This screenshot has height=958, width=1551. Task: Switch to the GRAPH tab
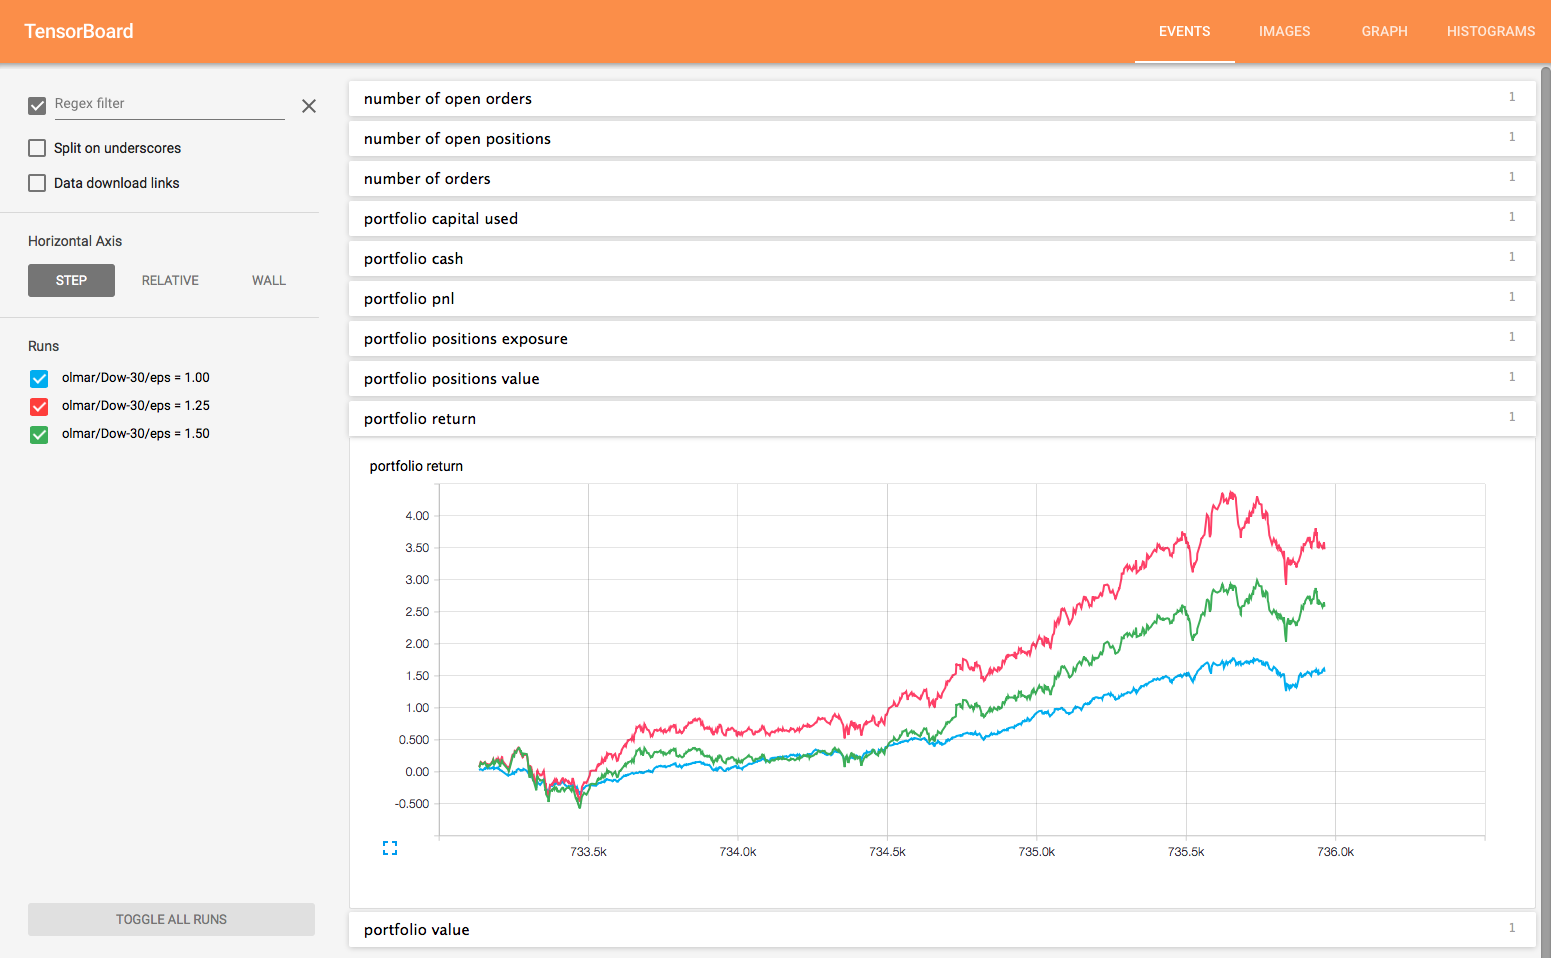(x=1384, y=31)
